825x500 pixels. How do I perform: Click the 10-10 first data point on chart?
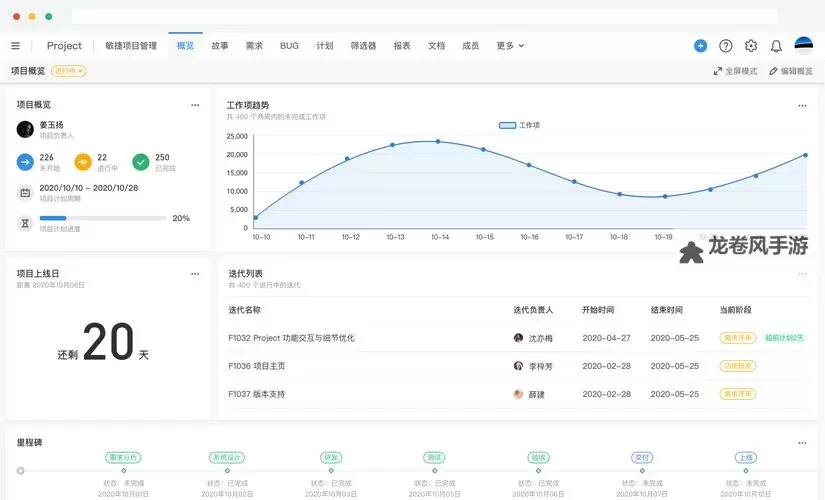256,217
